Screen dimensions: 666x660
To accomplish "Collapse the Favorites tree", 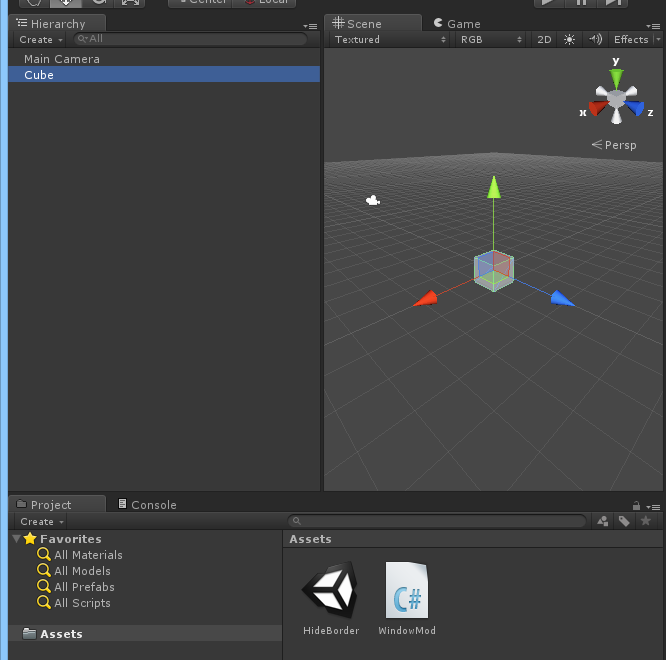I will click(17, 539).
